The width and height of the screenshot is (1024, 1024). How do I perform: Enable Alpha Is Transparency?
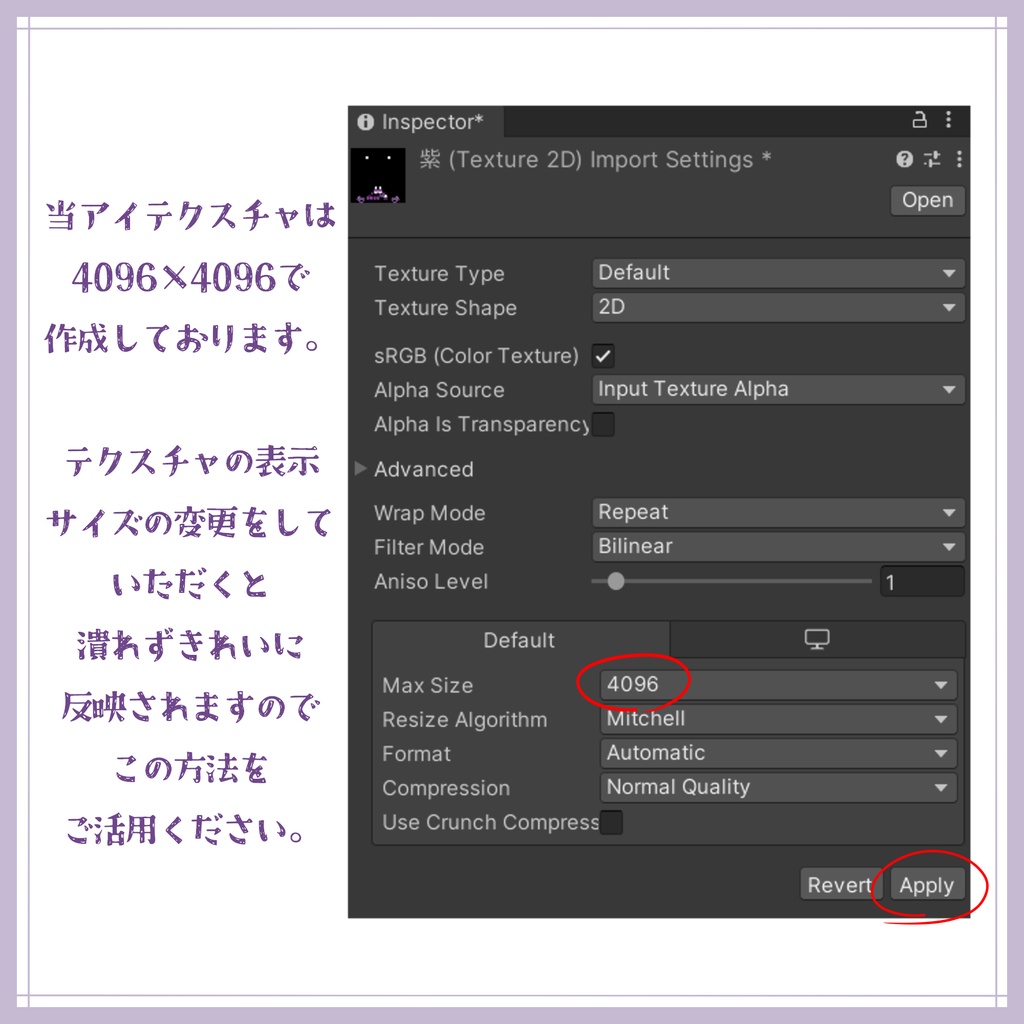tap(603, 424)
